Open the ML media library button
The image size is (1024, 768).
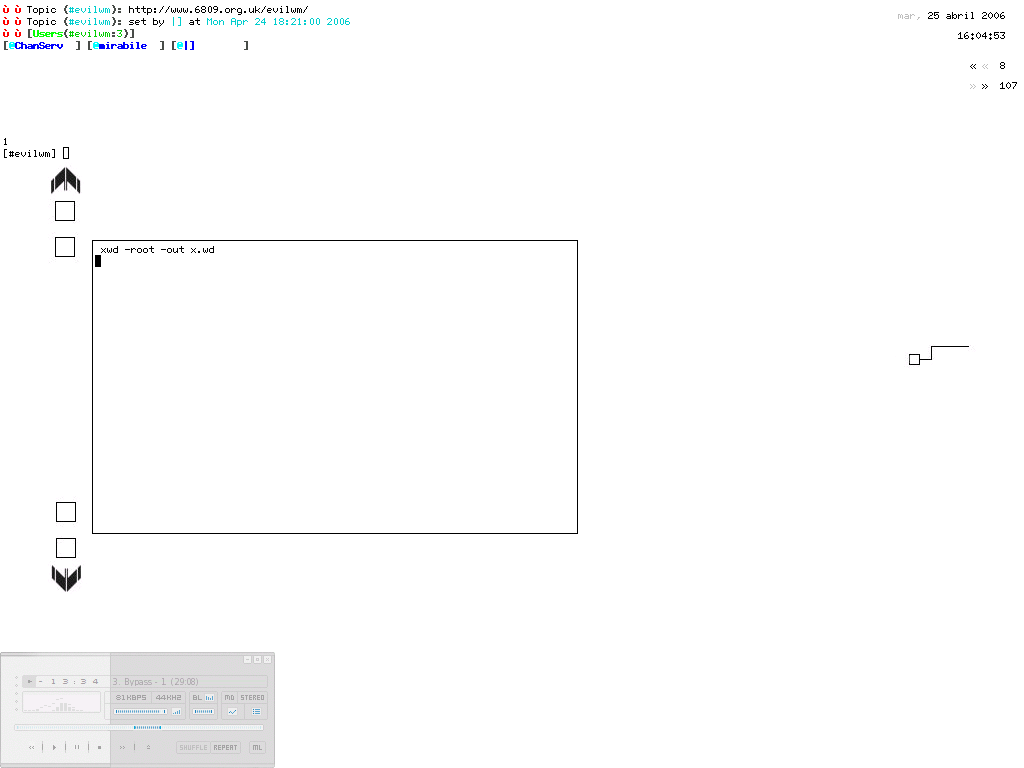pos(257,747)
